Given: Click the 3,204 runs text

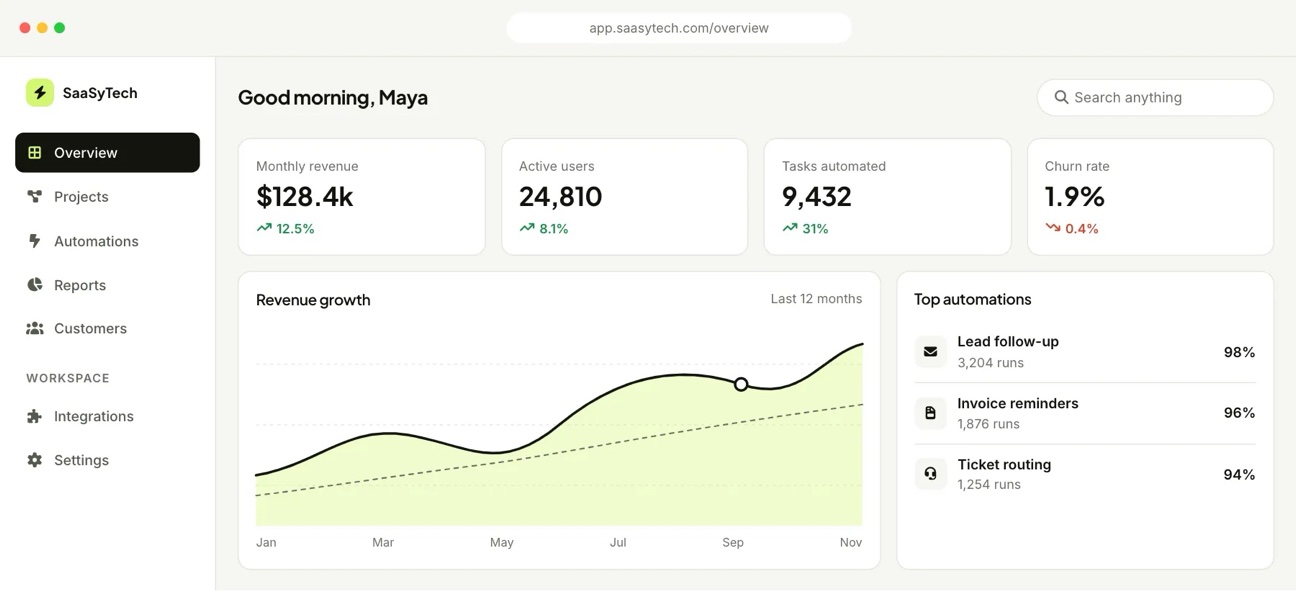Looking at the screenshot, I should 990,363.
